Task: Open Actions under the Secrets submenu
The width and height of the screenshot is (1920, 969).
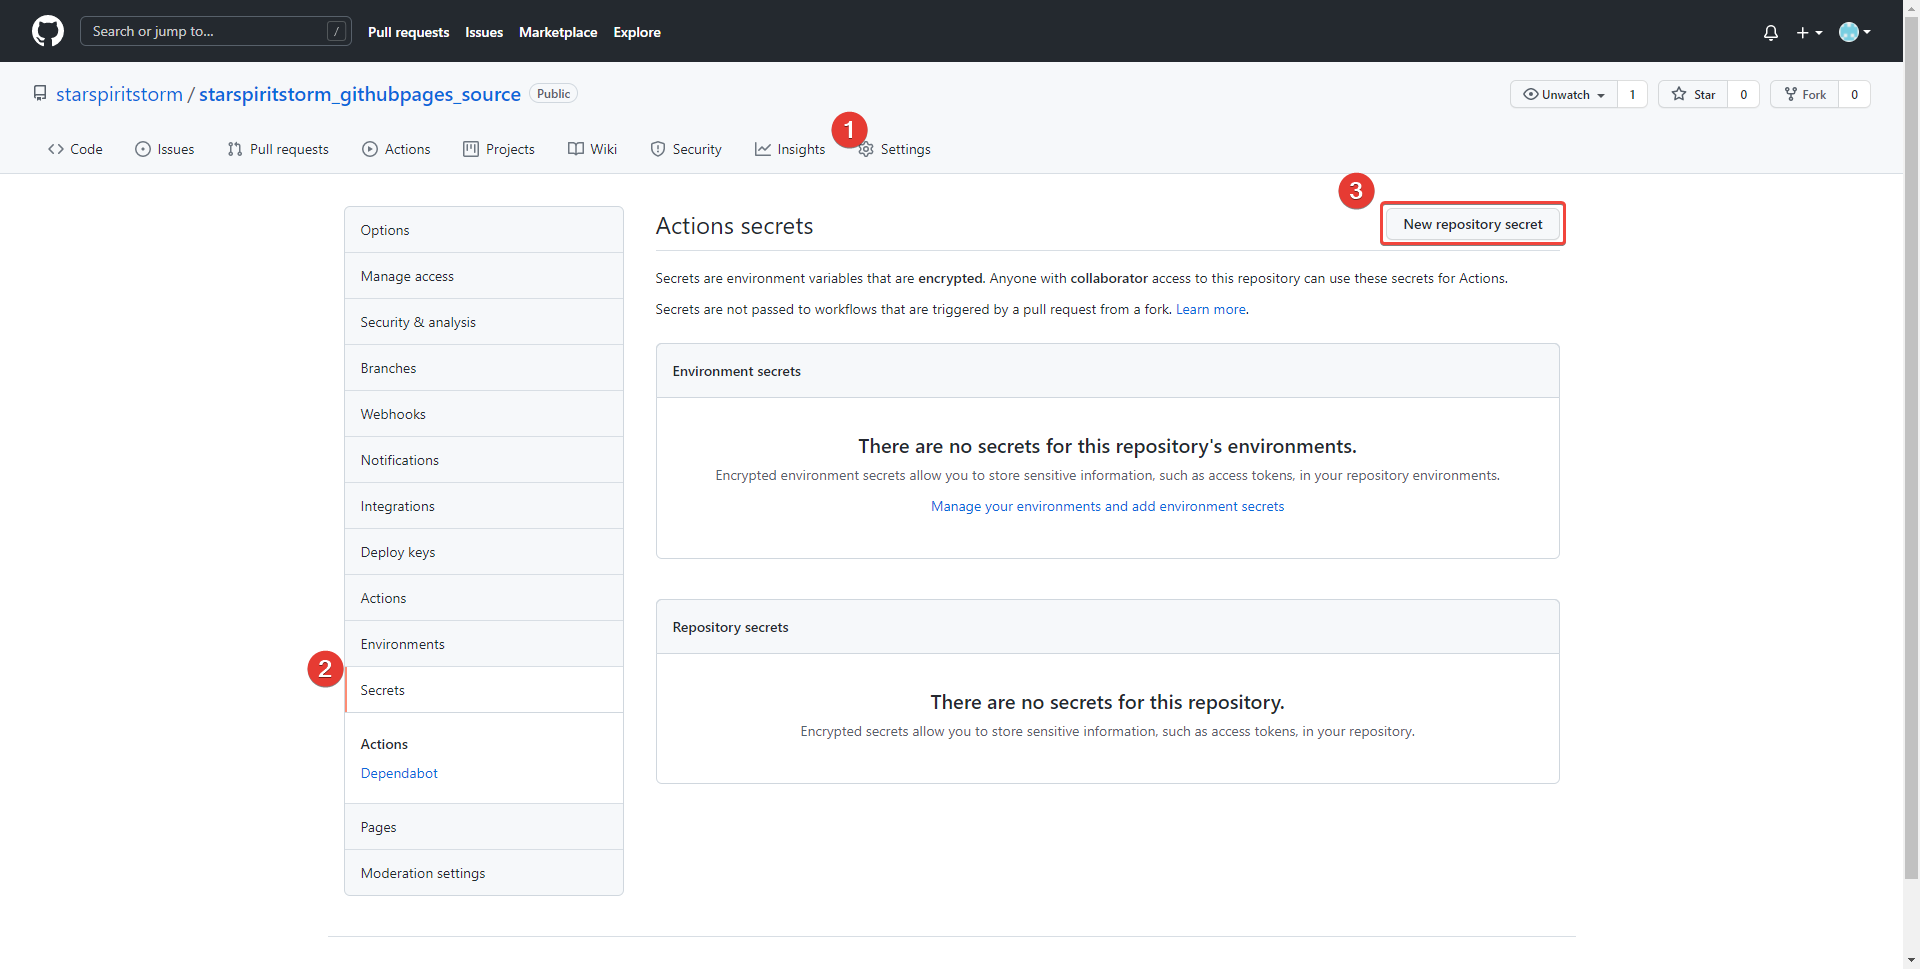Action: [x=384, y=744]
